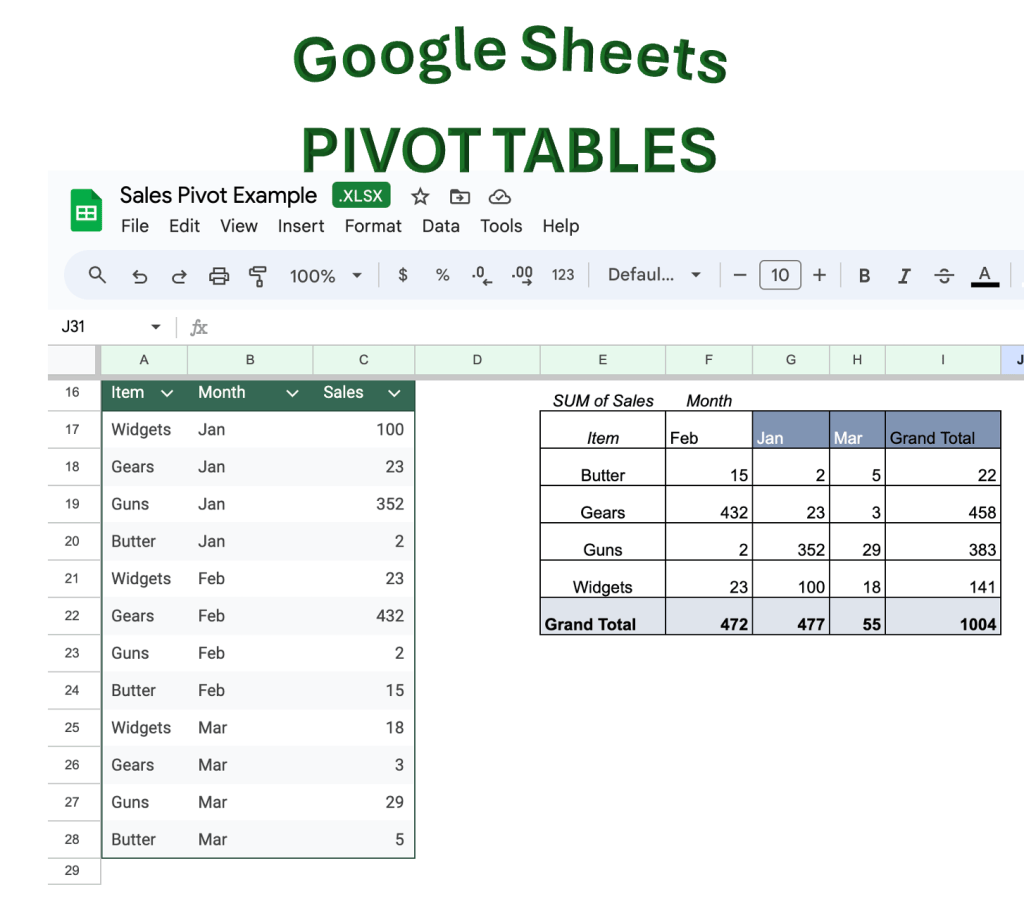Select the paint format tool

[x=258, y=276]
